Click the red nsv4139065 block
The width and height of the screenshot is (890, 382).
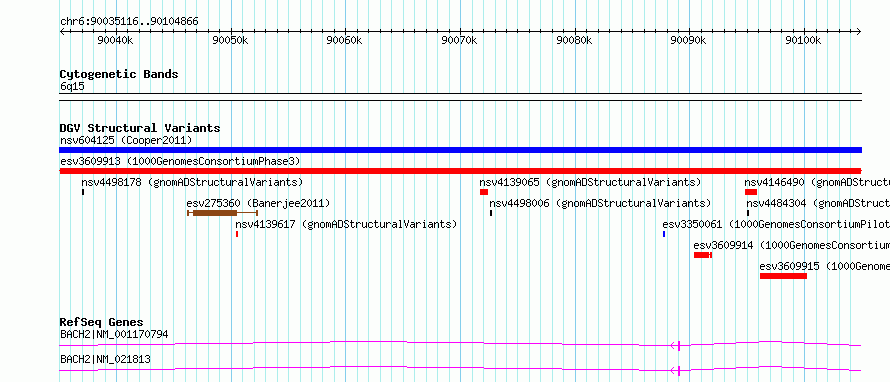[484, 192]
